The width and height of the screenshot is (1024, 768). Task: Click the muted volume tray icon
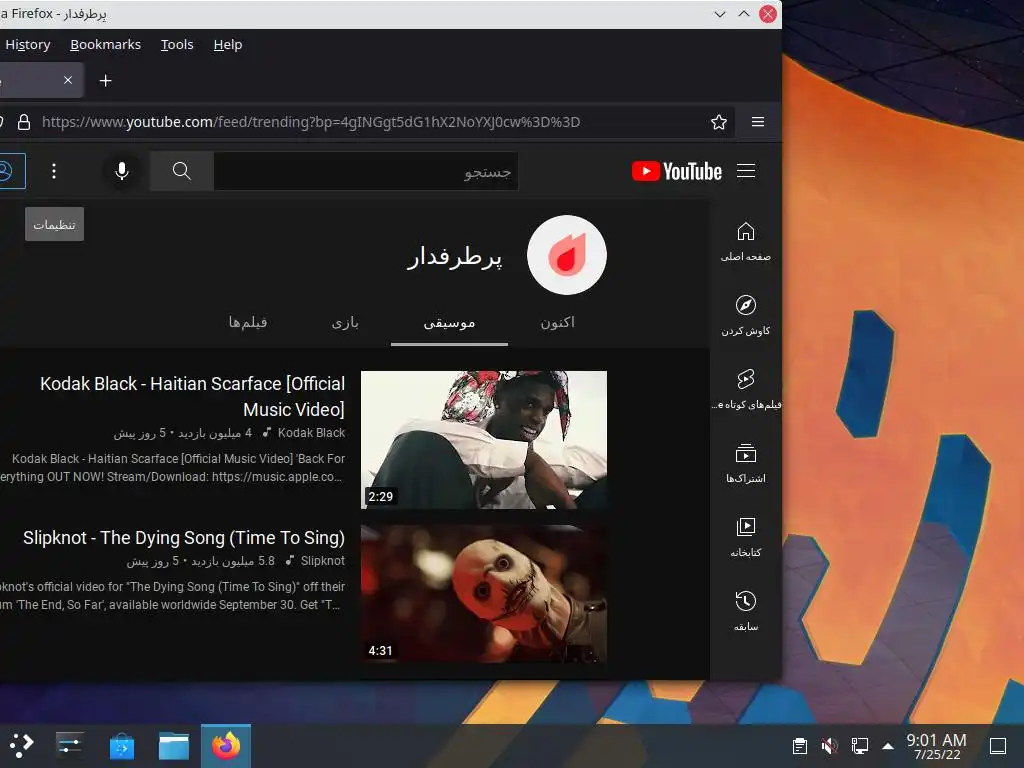pos(829,746)
